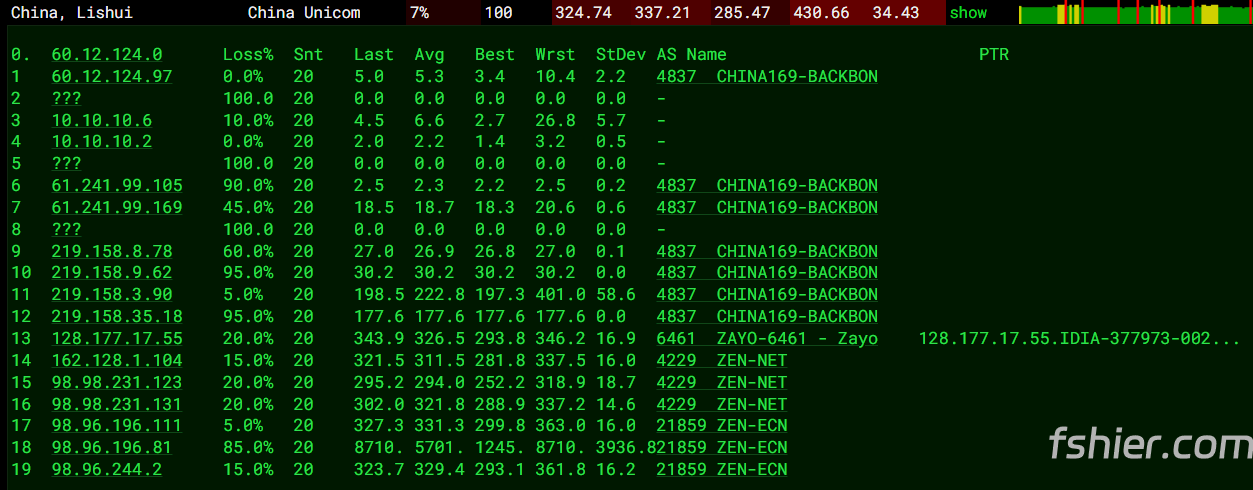Click AS 4837 CHINA169-BACKBON on hop 1

[767, 77]
